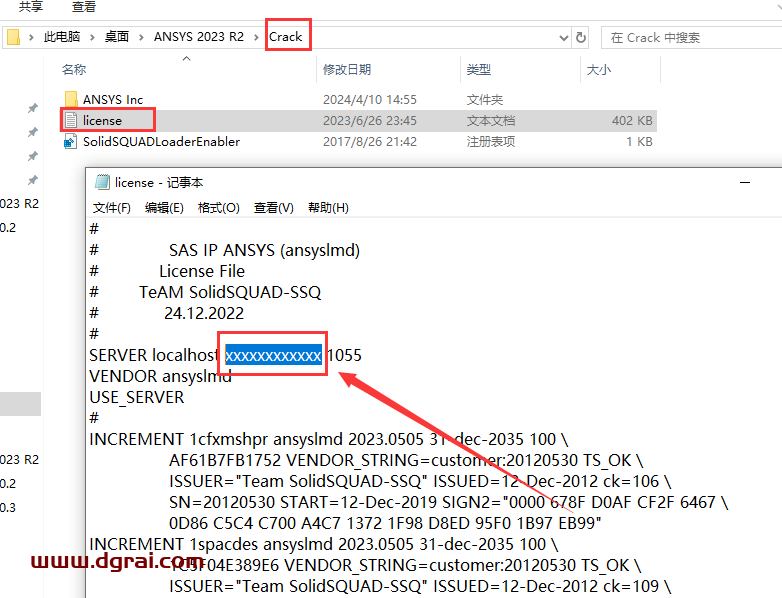Click the SolidSQUADLoaderEnabler file name
Image resolution: width=782 pixels, height=598 pixels.
(x=161, y=142)
